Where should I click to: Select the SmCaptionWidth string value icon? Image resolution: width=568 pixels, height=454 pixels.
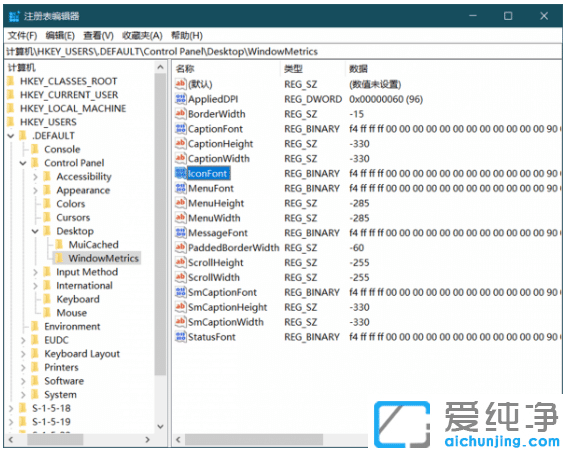pyautogui.click(x=180, y=322)
